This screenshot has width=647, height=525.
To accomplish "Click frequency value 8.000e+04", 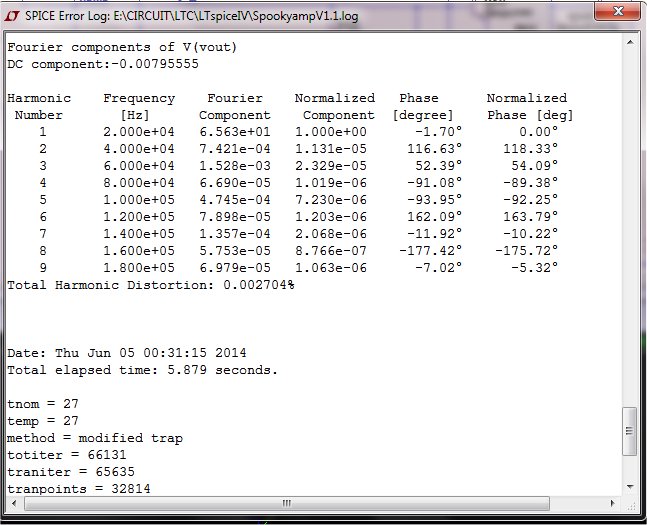I will coord(139,183).
